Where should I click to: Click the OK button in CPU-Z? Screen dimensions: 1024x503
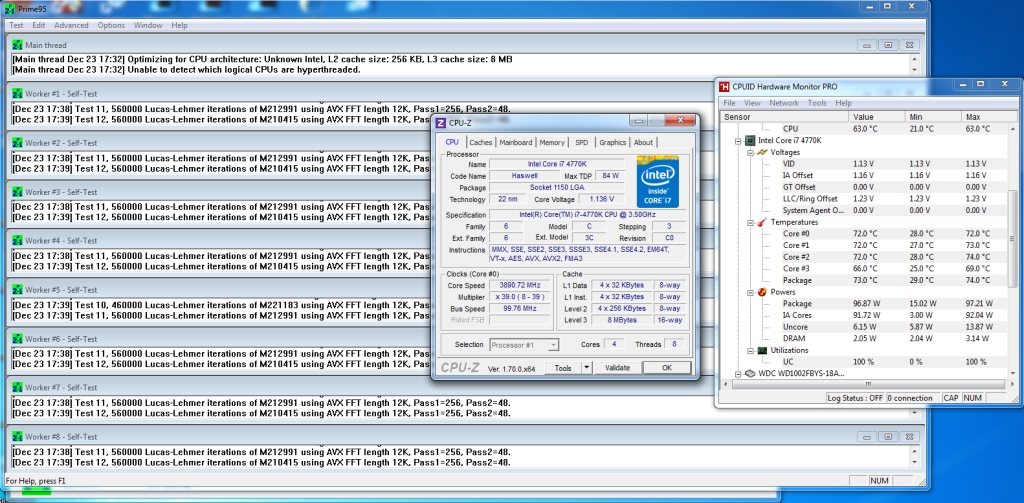click(x=666, y=368)
